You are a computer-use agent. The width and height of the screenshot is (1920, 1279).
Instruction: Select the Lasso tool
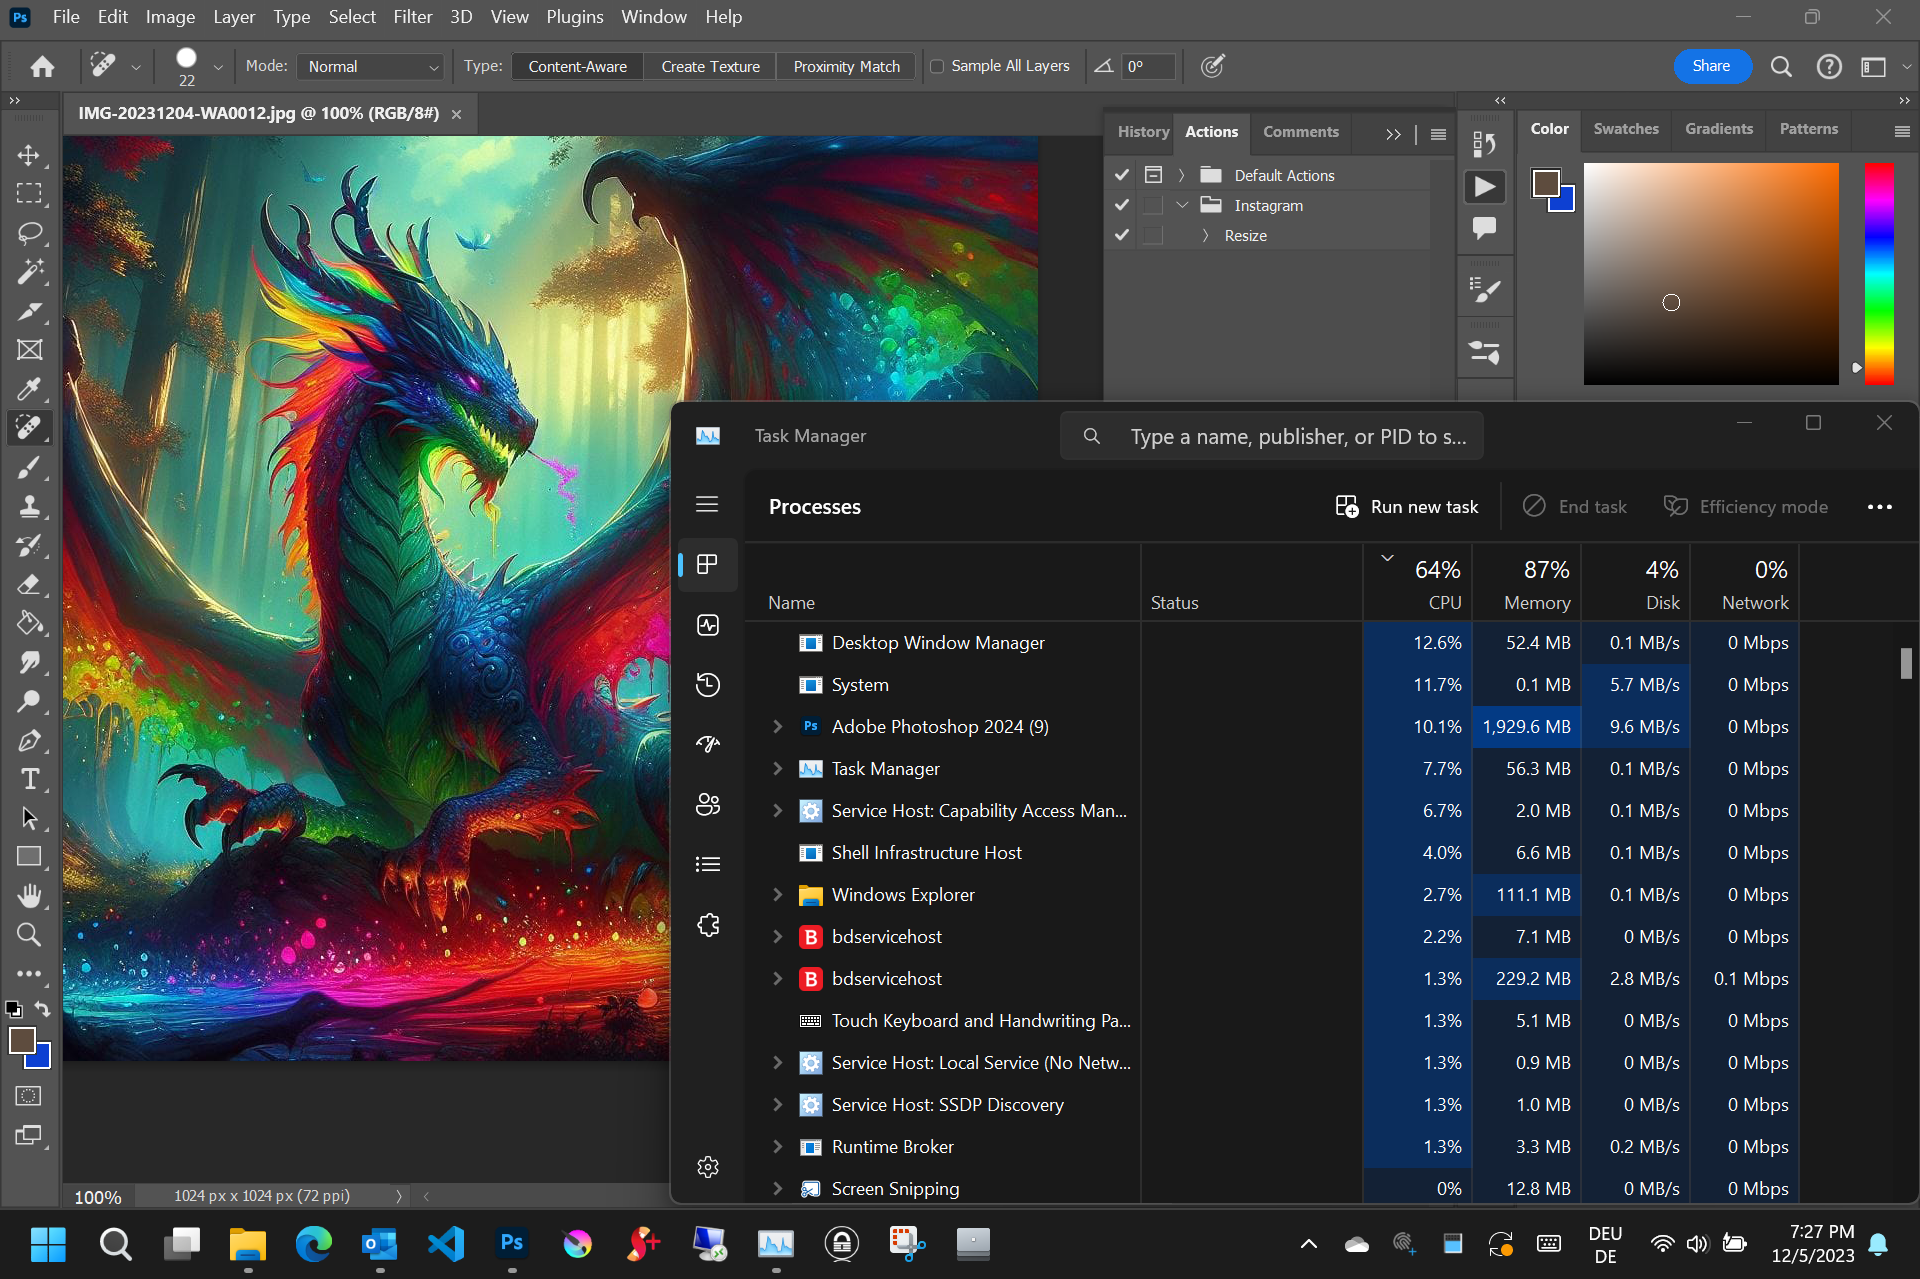(x=29, y=233)
